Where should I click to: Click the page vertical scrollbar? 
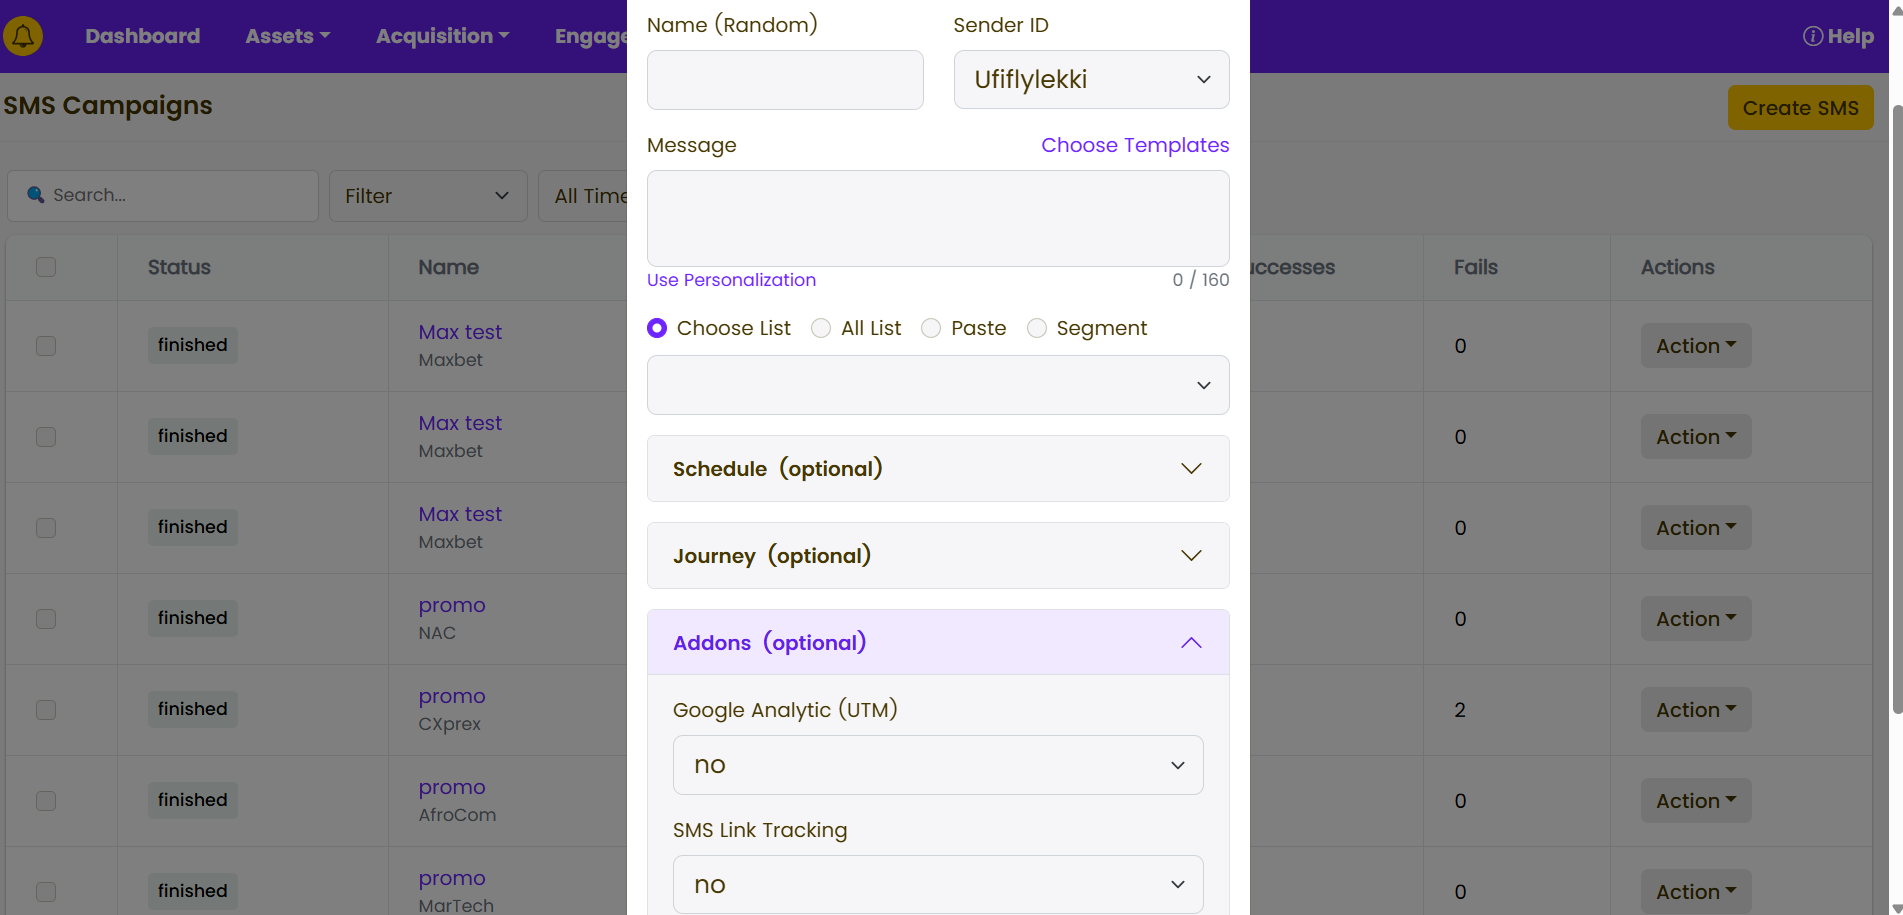1896,400
